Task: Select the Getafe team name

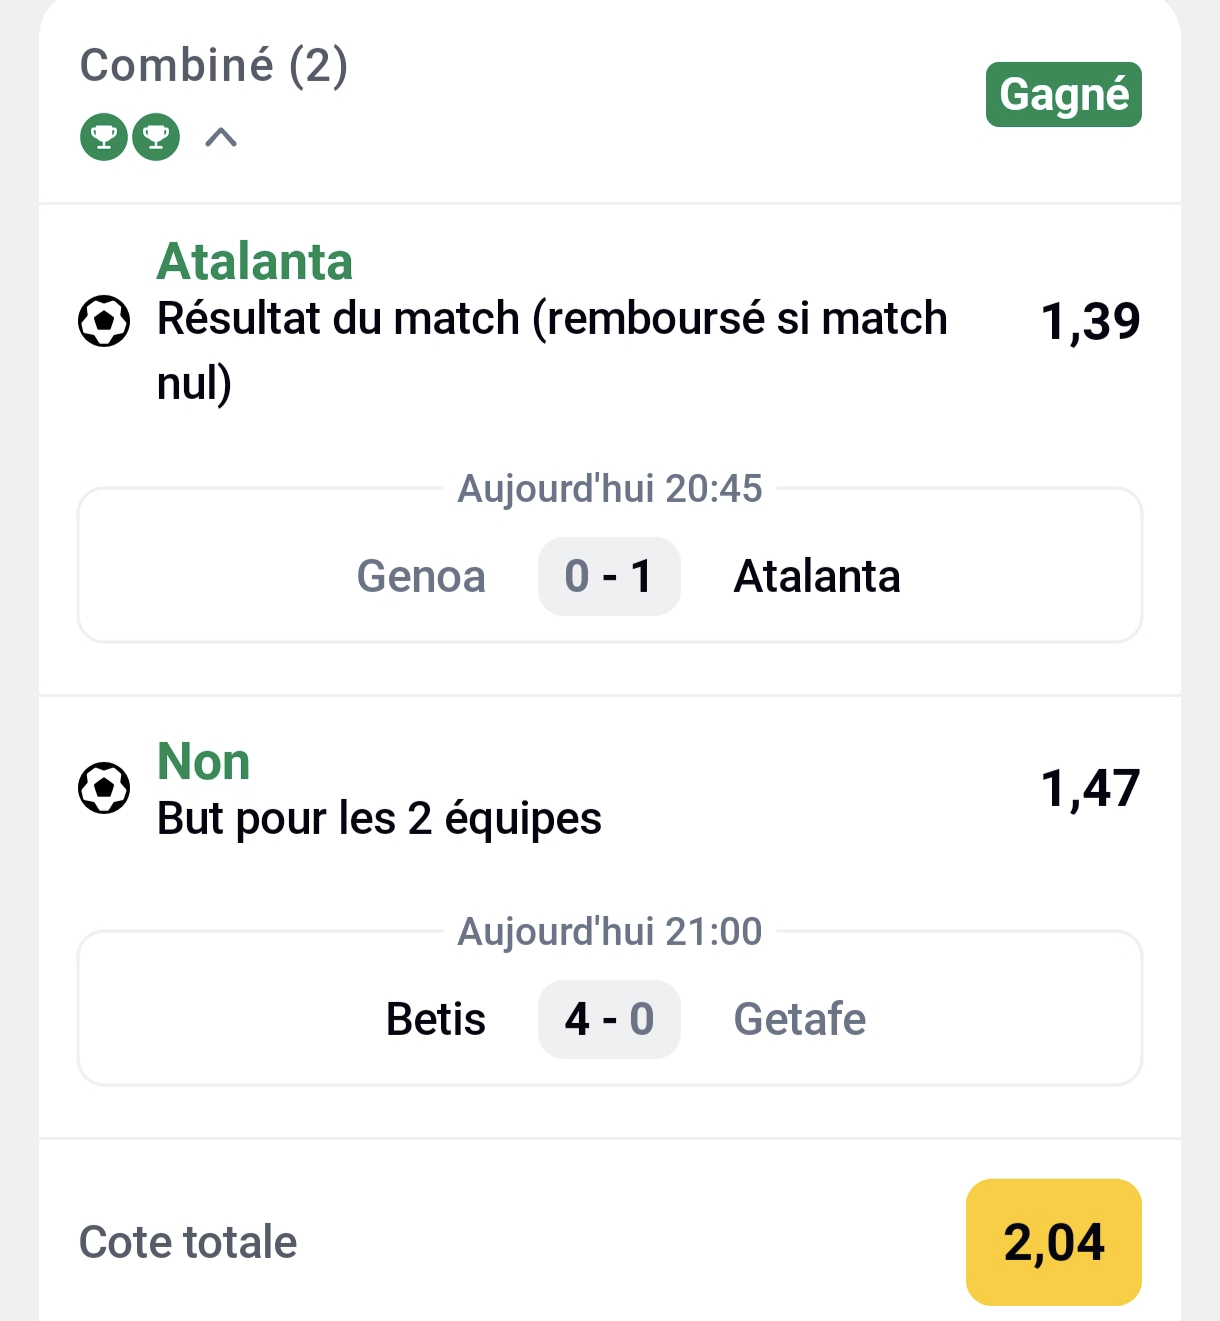Action: coord(799,1019)
